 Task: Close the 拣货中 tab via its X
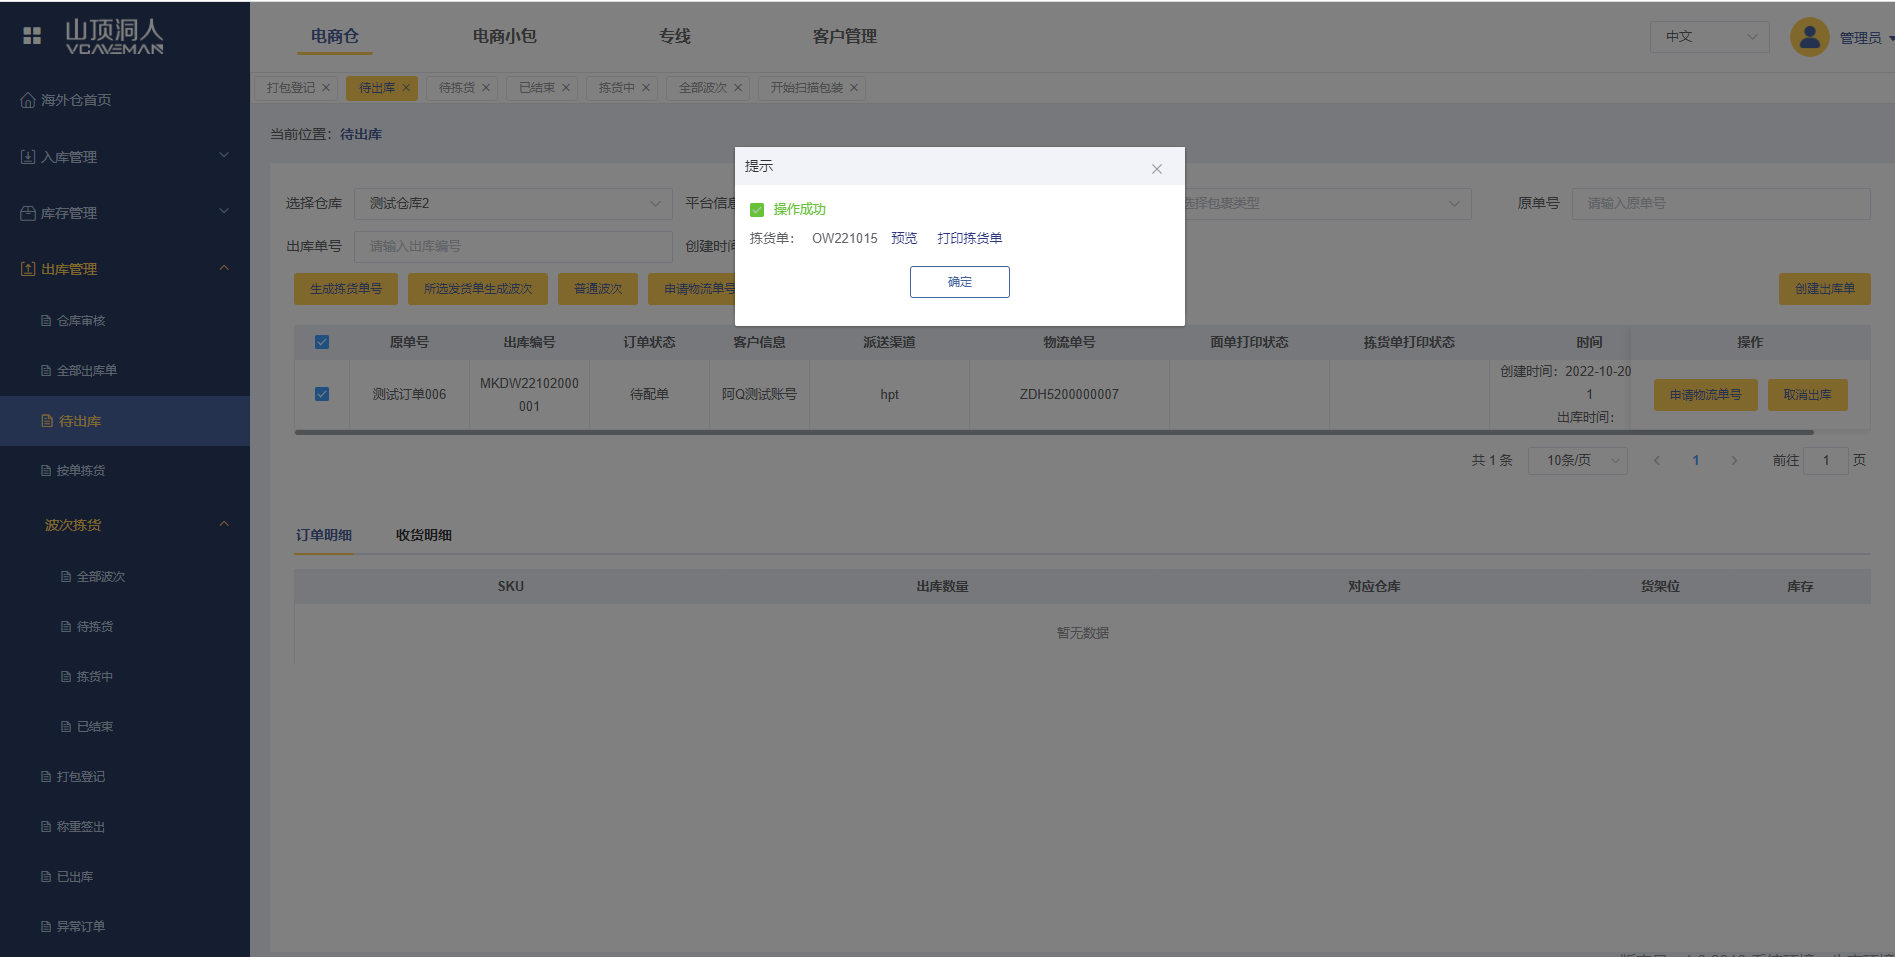coord(646,88)
